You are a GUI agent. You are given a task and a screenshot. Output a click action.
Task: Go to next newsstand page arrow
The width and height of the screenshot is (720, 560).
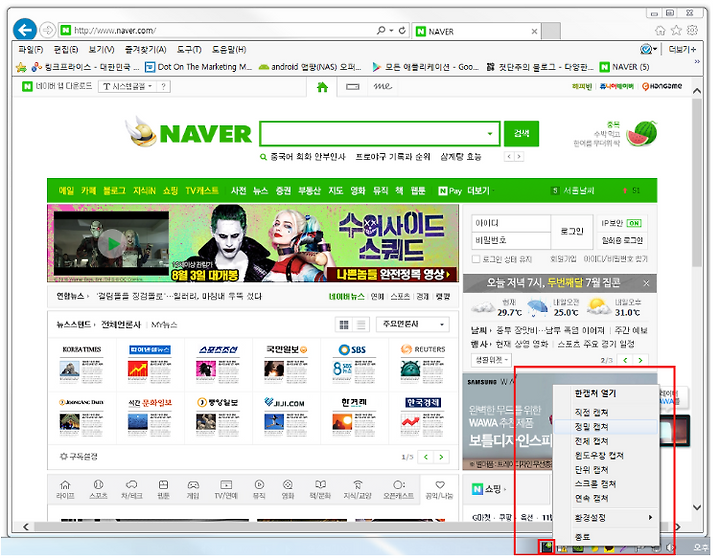click(441, 457)
